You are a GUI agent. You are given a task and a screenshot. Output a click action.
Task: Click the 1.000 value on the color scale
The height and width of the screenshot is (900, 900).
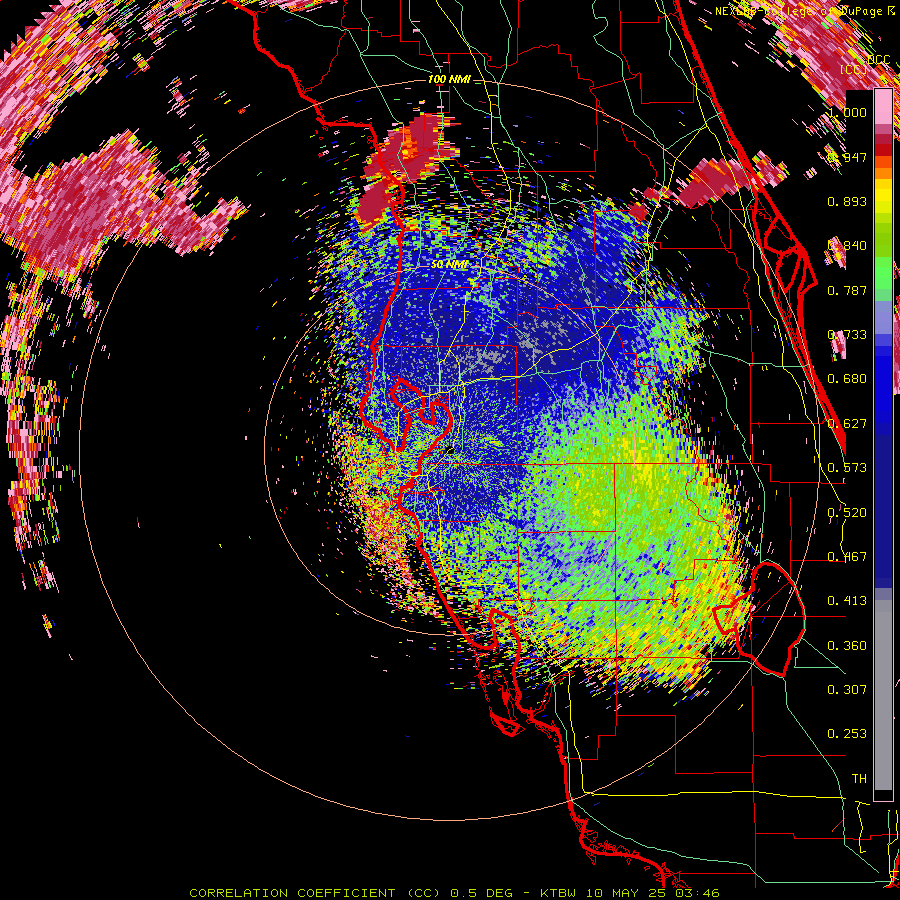point(847,112)
